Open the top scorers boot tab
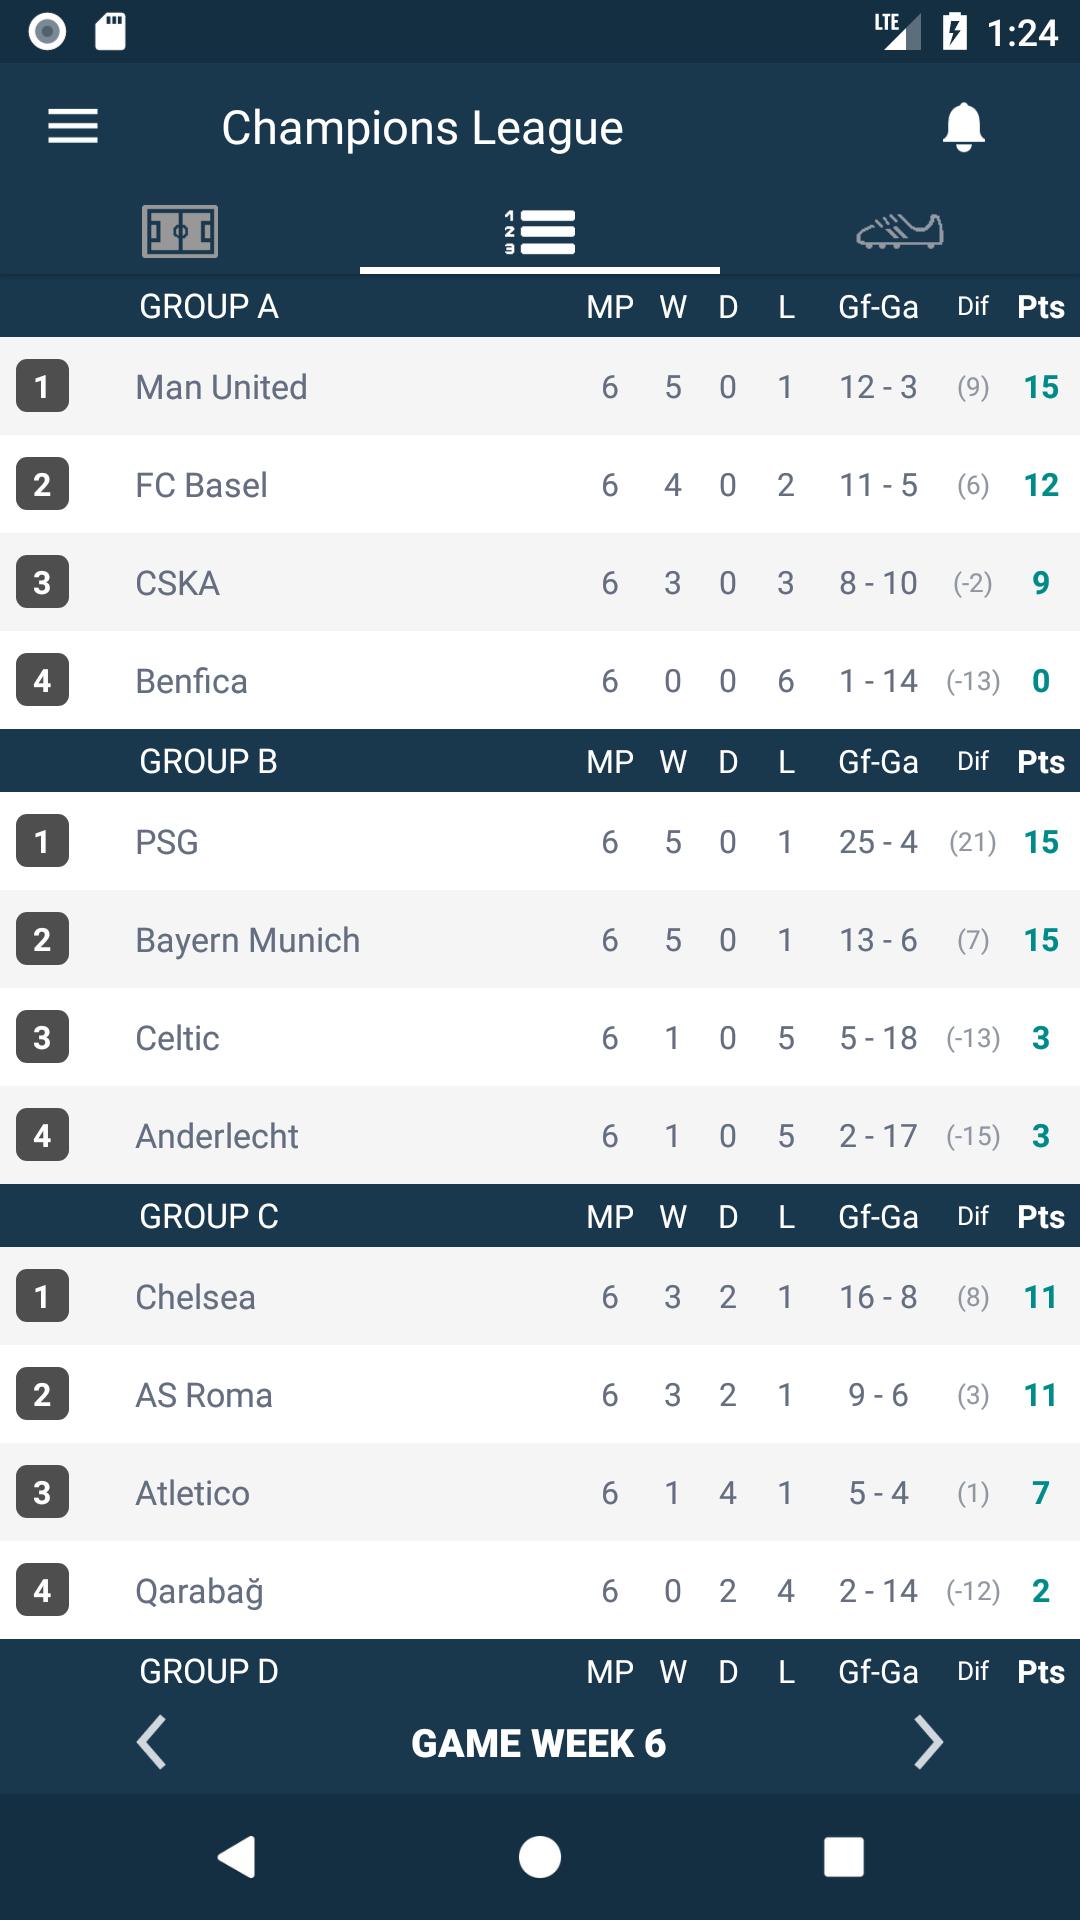The width and height of the screenshot is (1080, 1920). click(900, 232)
